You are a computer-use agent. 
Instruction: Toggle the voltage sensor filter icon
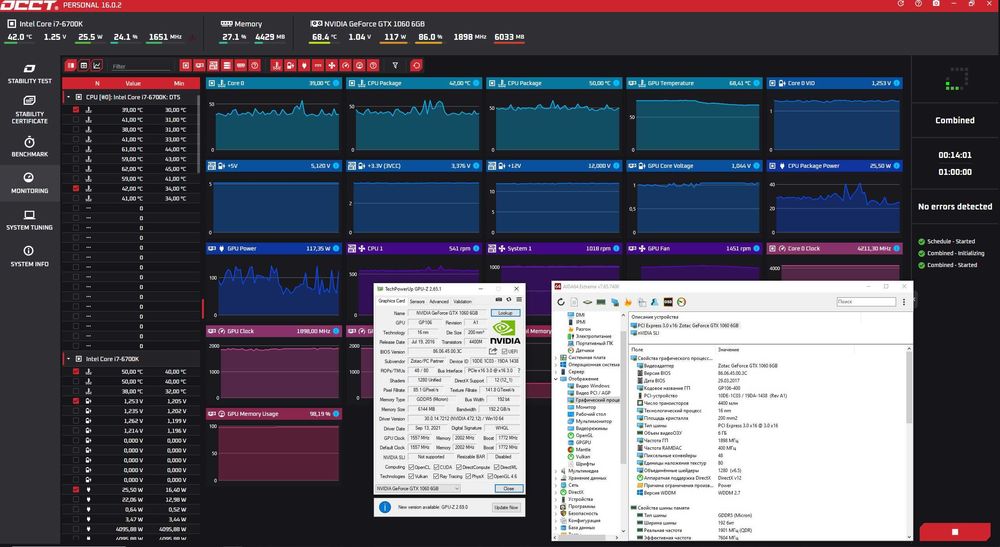tap(290, 66)
